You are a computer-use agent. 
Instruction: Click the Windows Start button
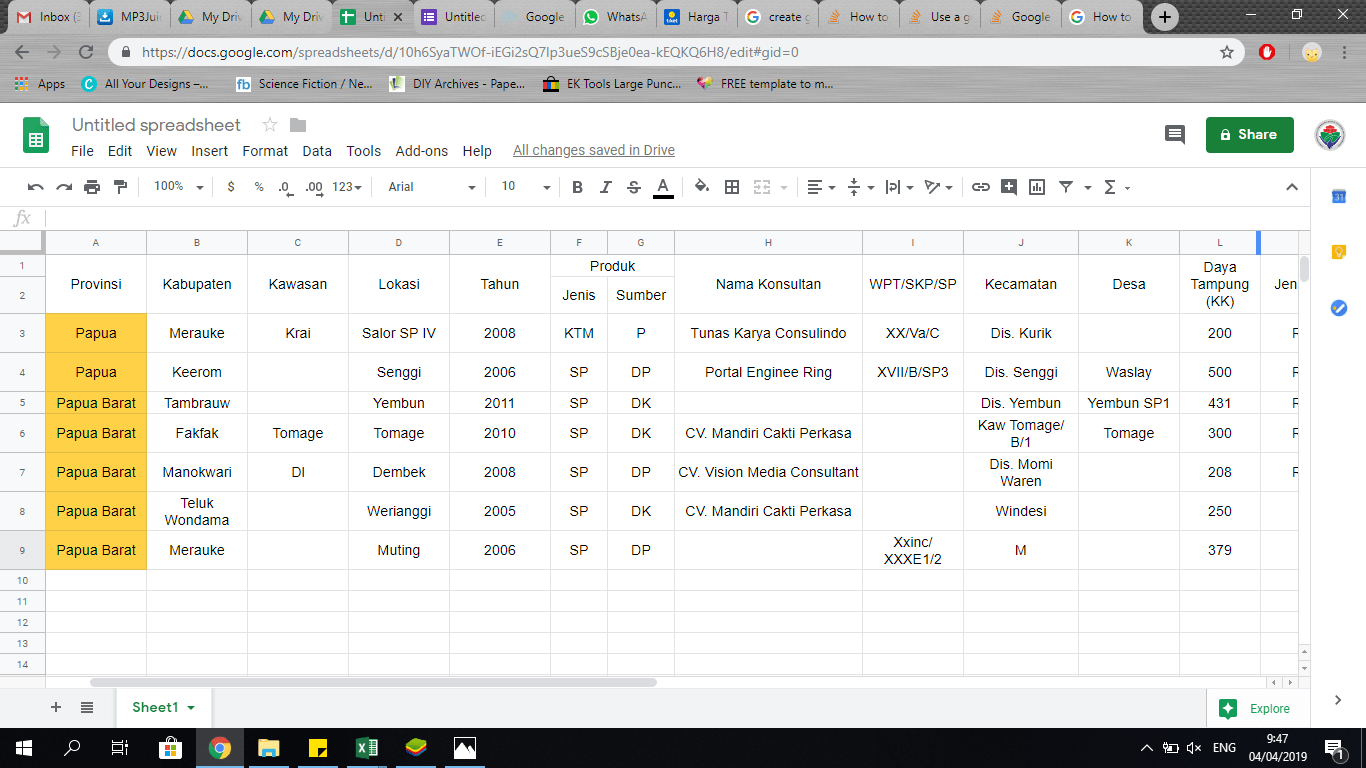click(x=23, y=748)
